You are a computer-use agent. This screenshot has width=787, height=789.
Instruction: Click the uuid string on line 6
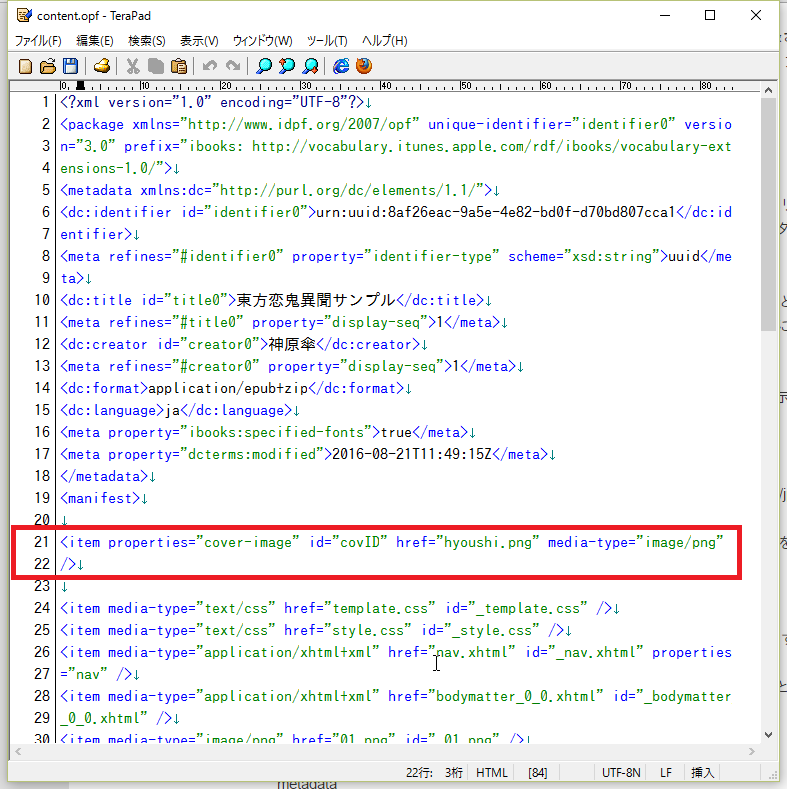(x=495, y=212)
